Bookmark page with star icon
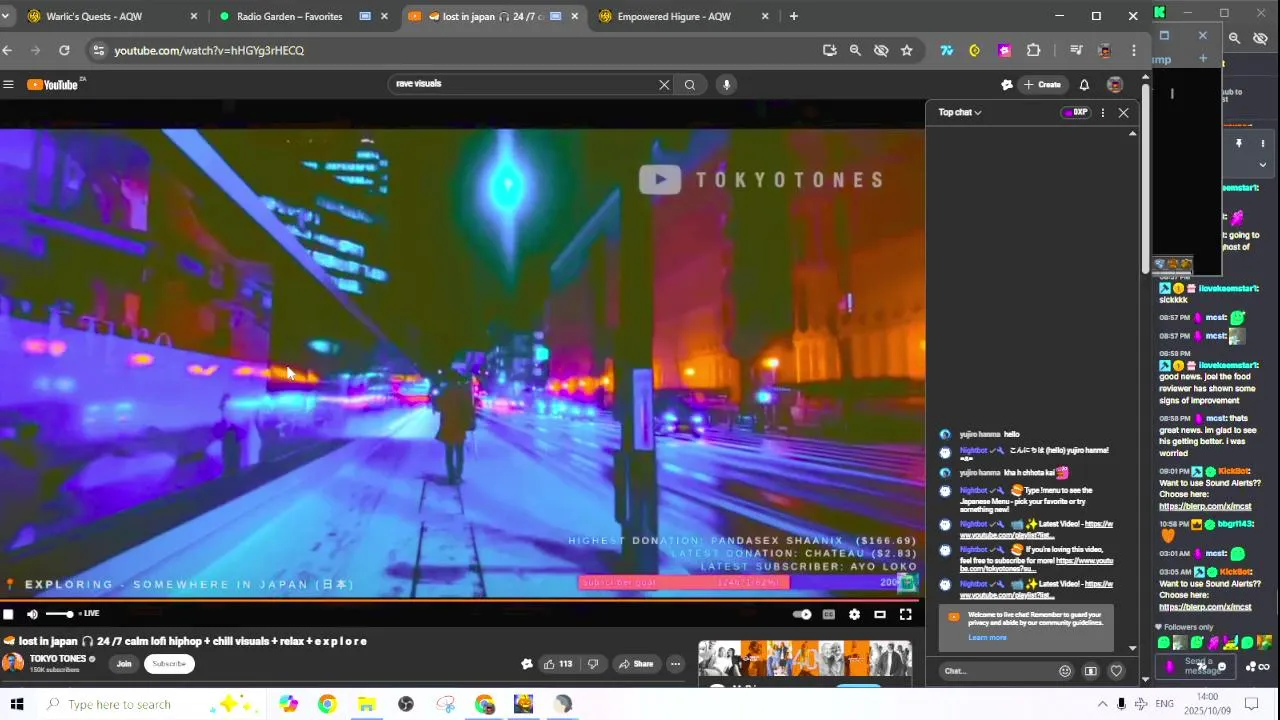Image resolution: width=1280 pixels, height=720 pixels. pyautogui.click(x=906, y=50)
